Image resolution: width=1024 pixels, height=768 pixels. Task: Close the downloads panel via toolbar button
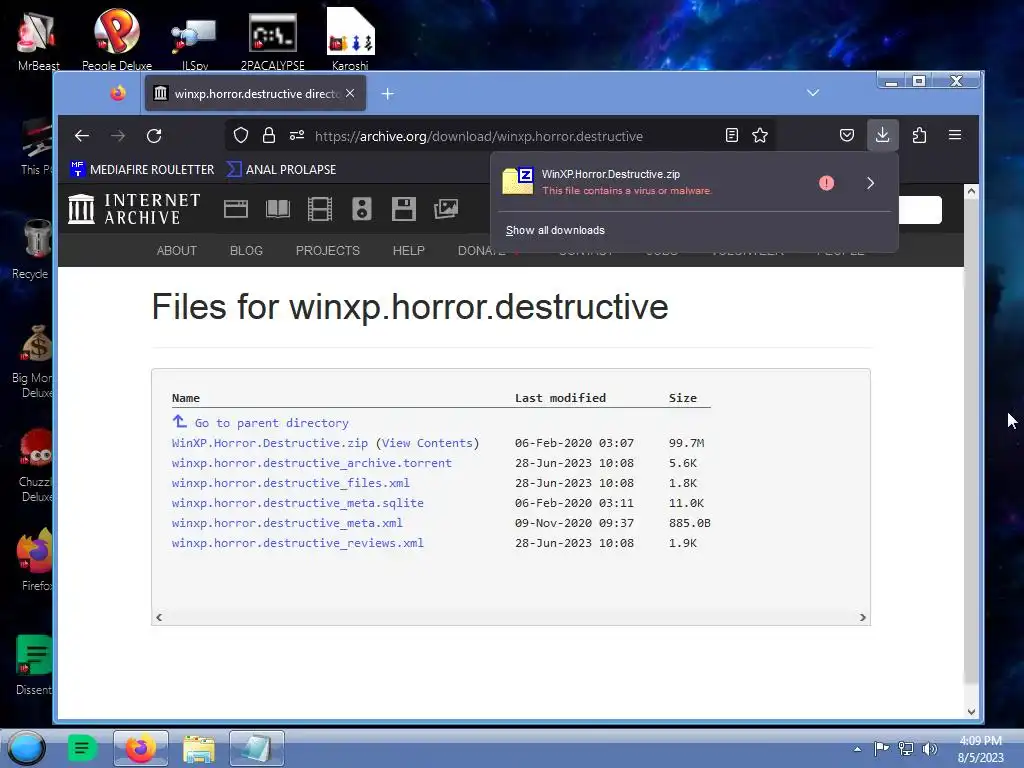(882, 135)
